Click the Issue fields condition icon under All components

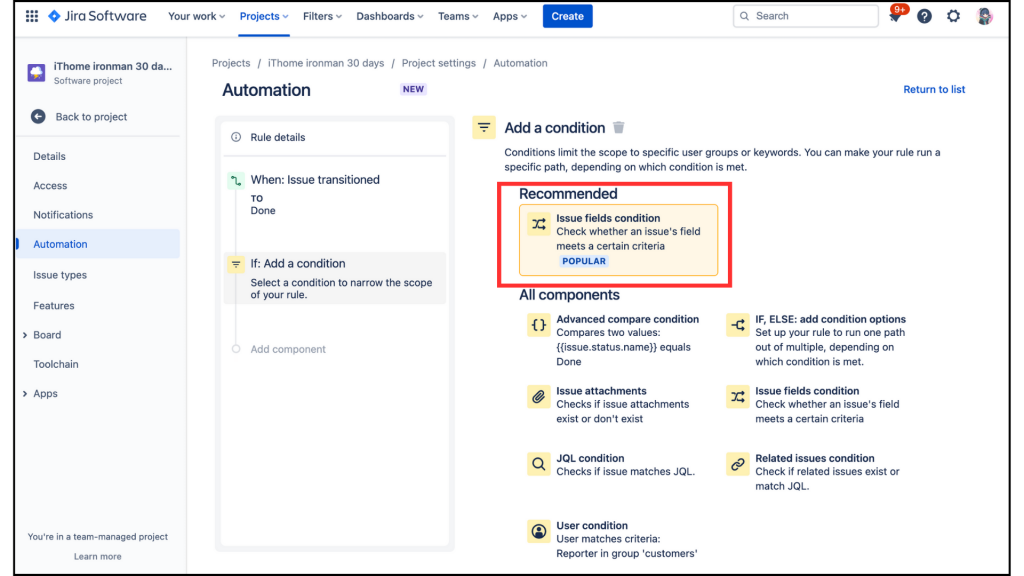[738, 396]
